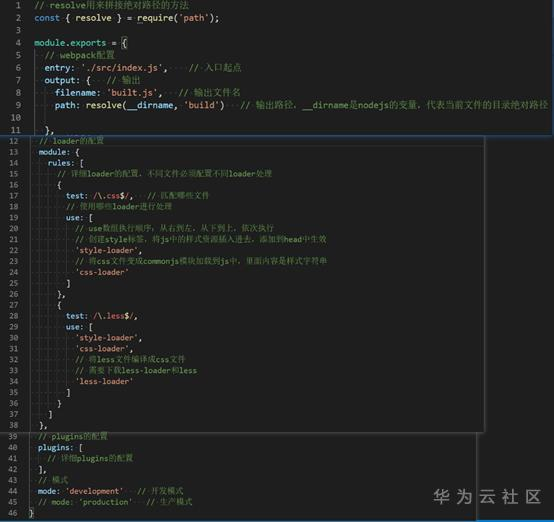Screen dimensions: 554x522
Task: Click line number 27 in the gutter
Action: (14, 305)
